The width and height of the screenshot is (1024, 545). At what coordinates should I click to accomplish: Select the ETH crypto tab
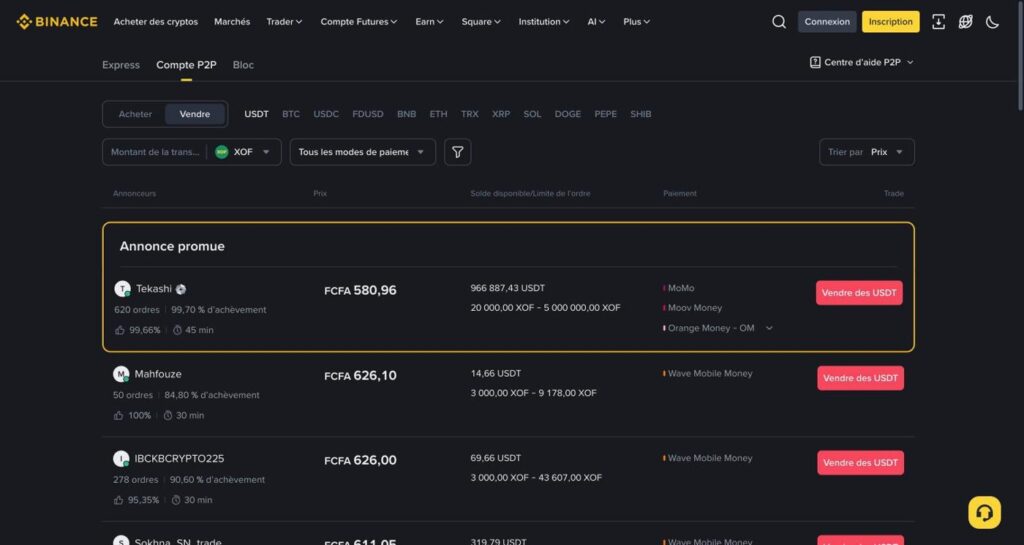pos(438,114)
